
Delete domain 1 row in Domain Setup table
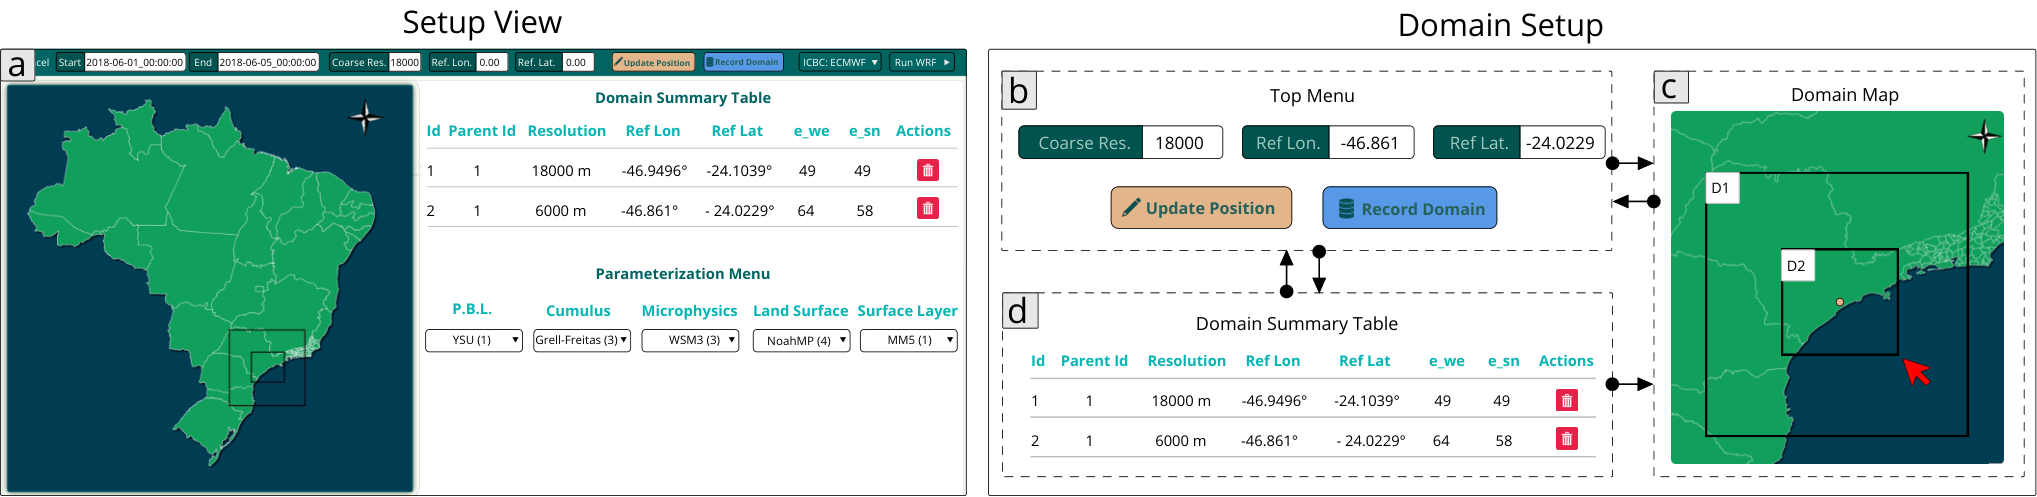click(x=1567, y=400)
